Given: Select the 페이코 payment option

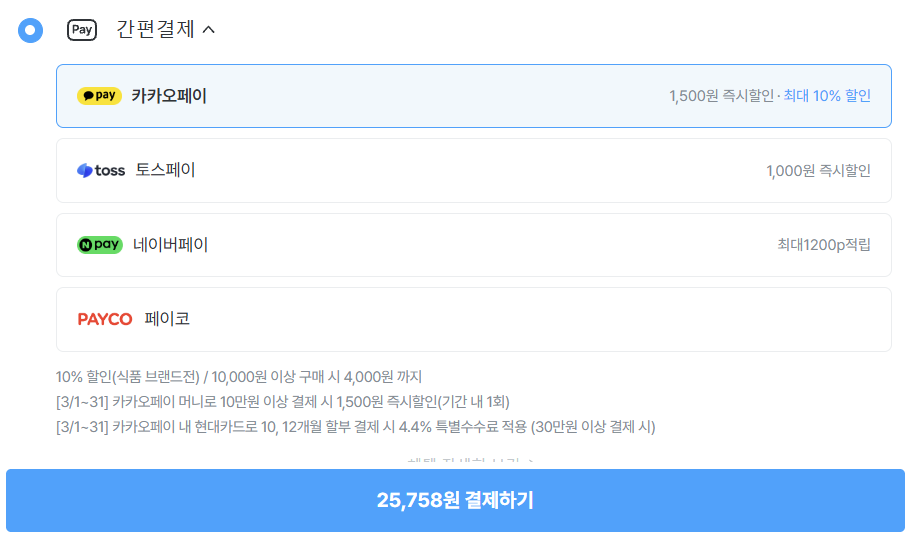Looking at the screenshot, I should click(x=167, y=319).
